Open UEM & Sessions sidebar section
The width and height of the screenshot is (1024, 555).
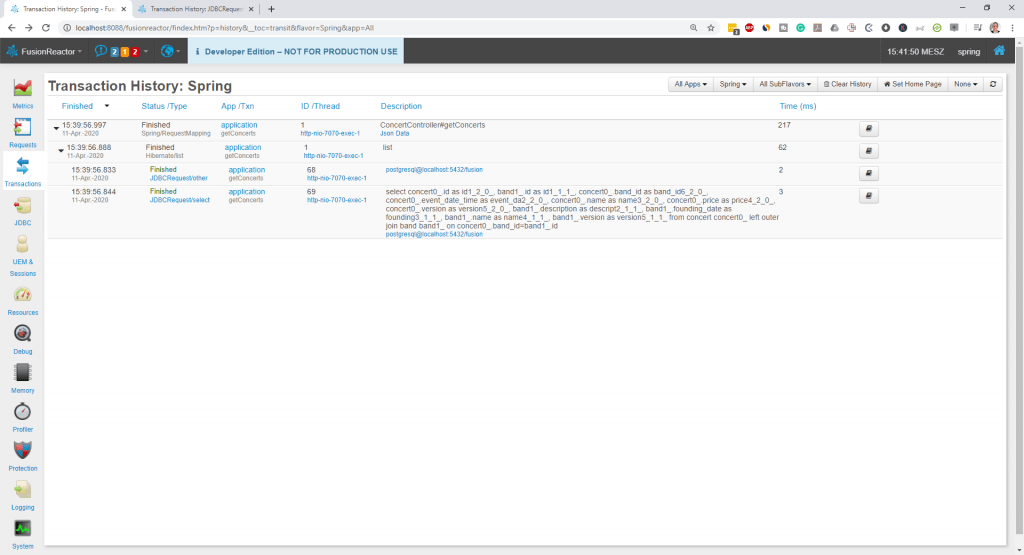pyautogui.click(x=22, y=256)
